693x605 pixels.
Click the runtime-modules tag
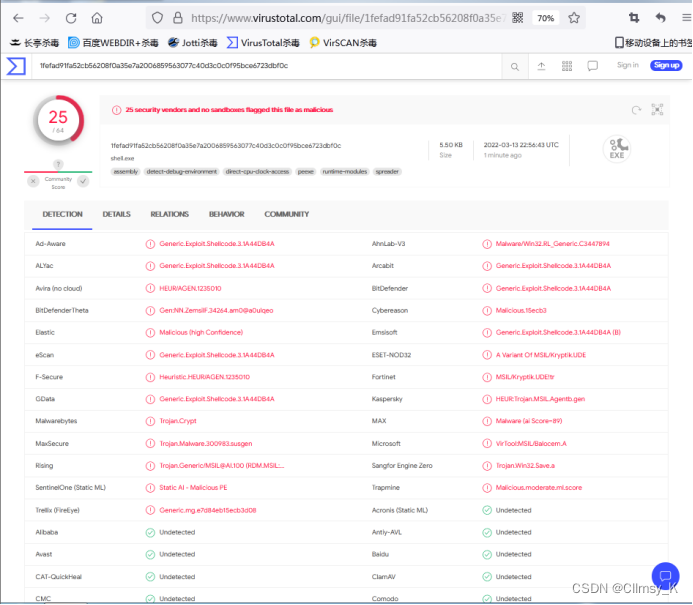(x=345, y=172)
